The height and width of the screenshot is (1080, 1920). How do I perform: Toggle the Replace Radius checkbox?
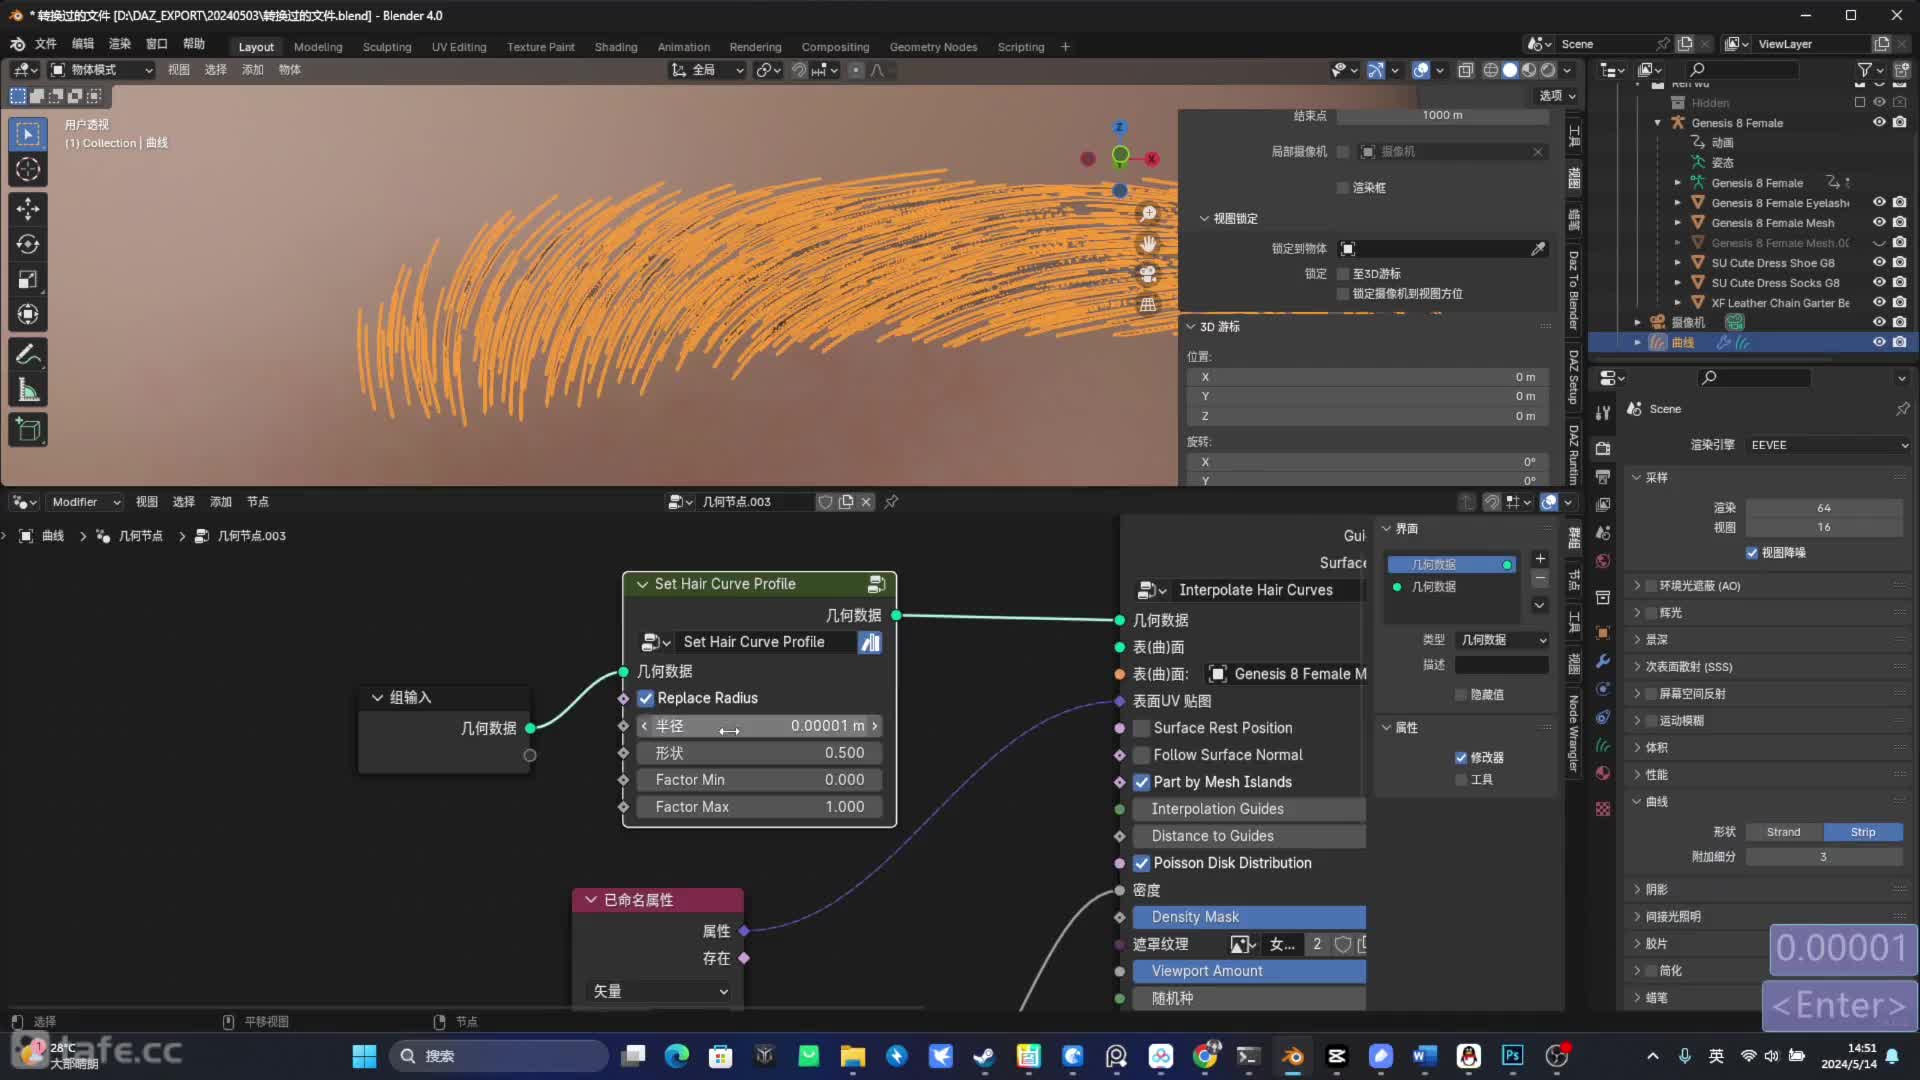(x=646, y=698)
